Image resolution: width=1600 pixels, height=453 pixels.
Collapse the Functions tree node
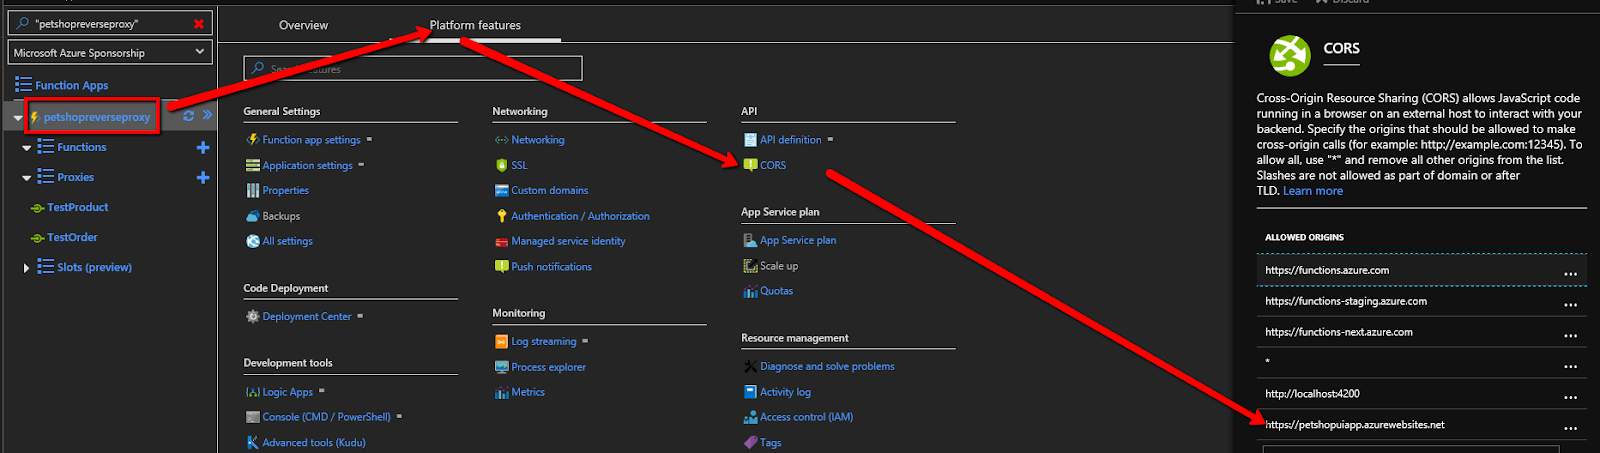click(x=27, y=148)
